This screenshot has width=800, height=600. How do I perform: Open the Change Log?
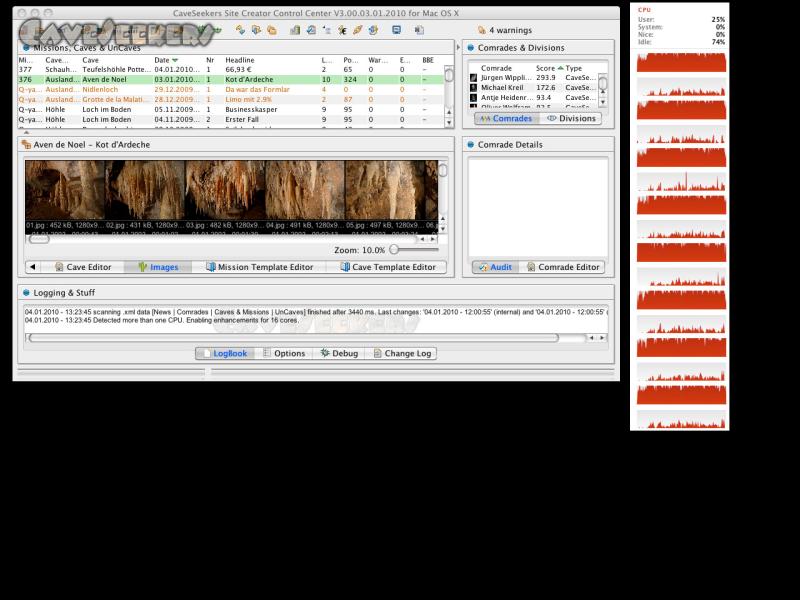(401, 353)
